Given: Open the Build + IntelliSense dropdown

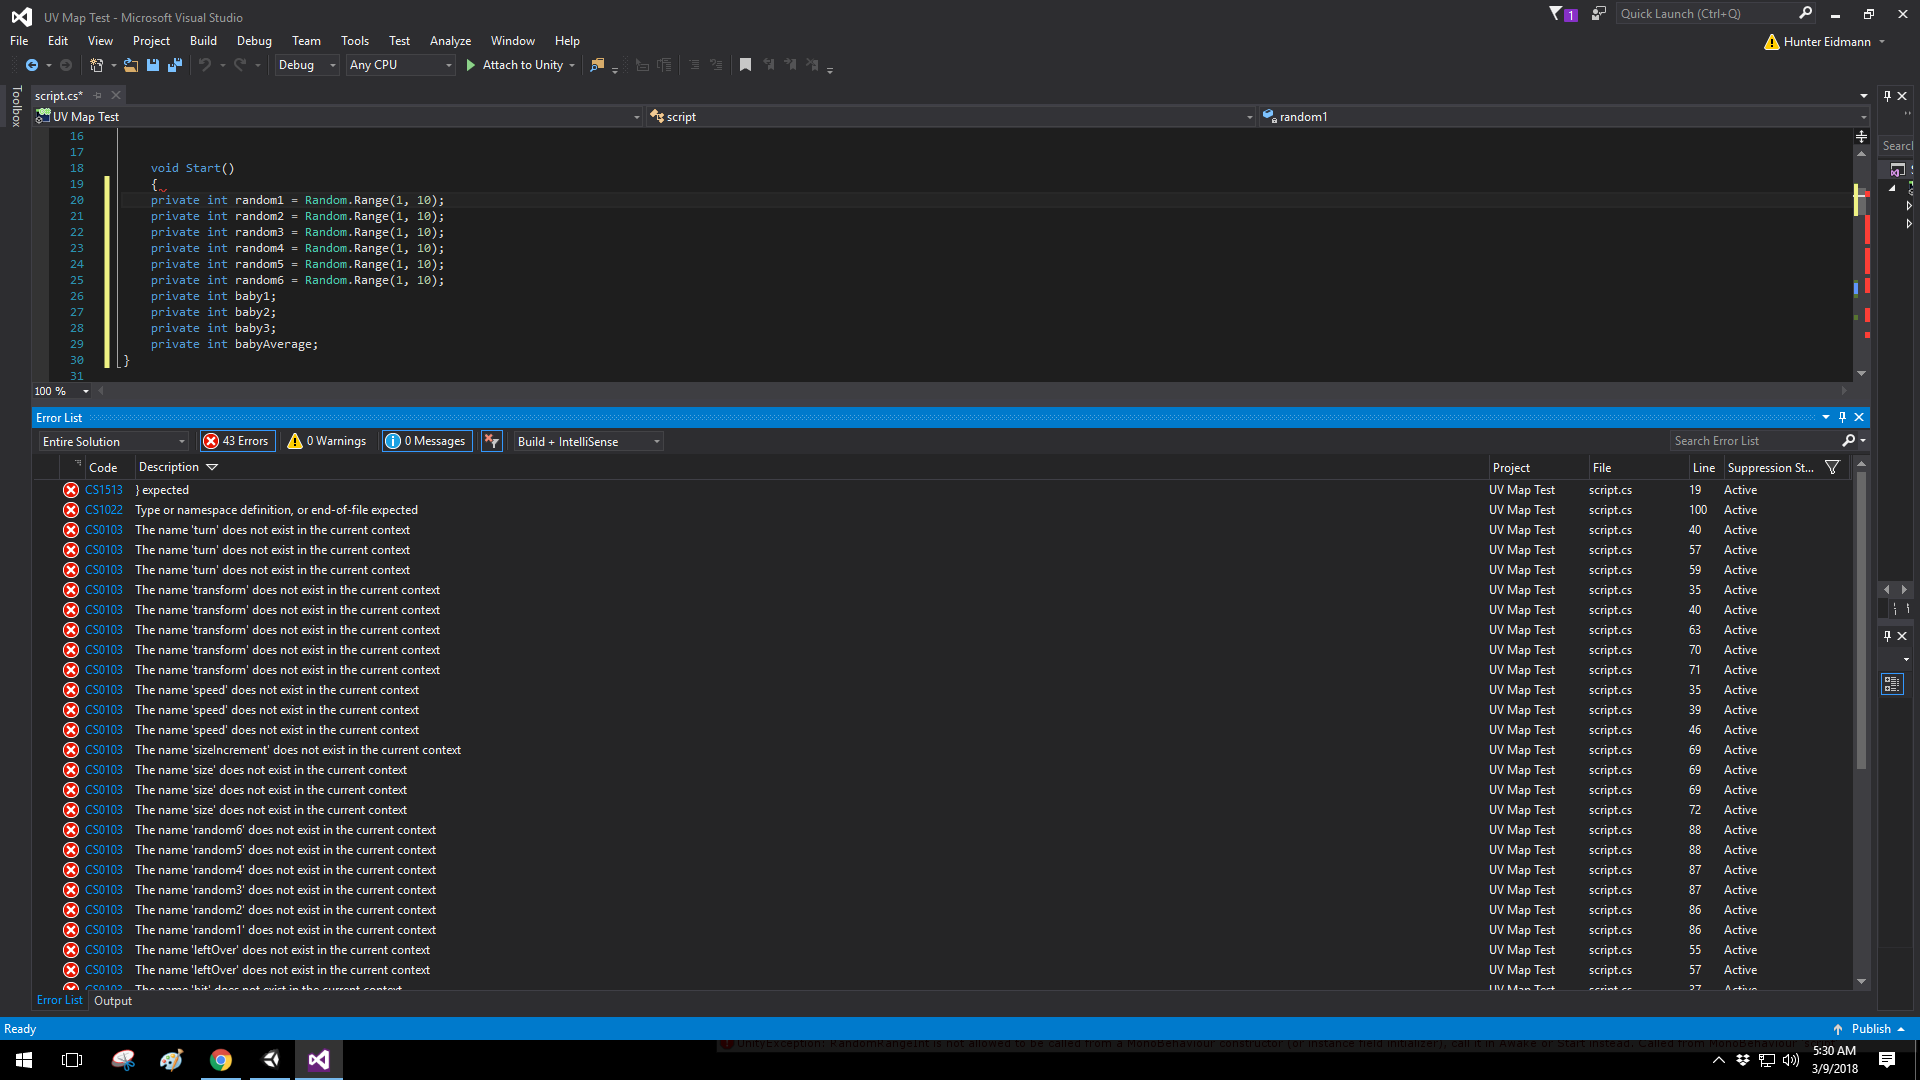Looking at the screenshot, I should pos(588,441).
